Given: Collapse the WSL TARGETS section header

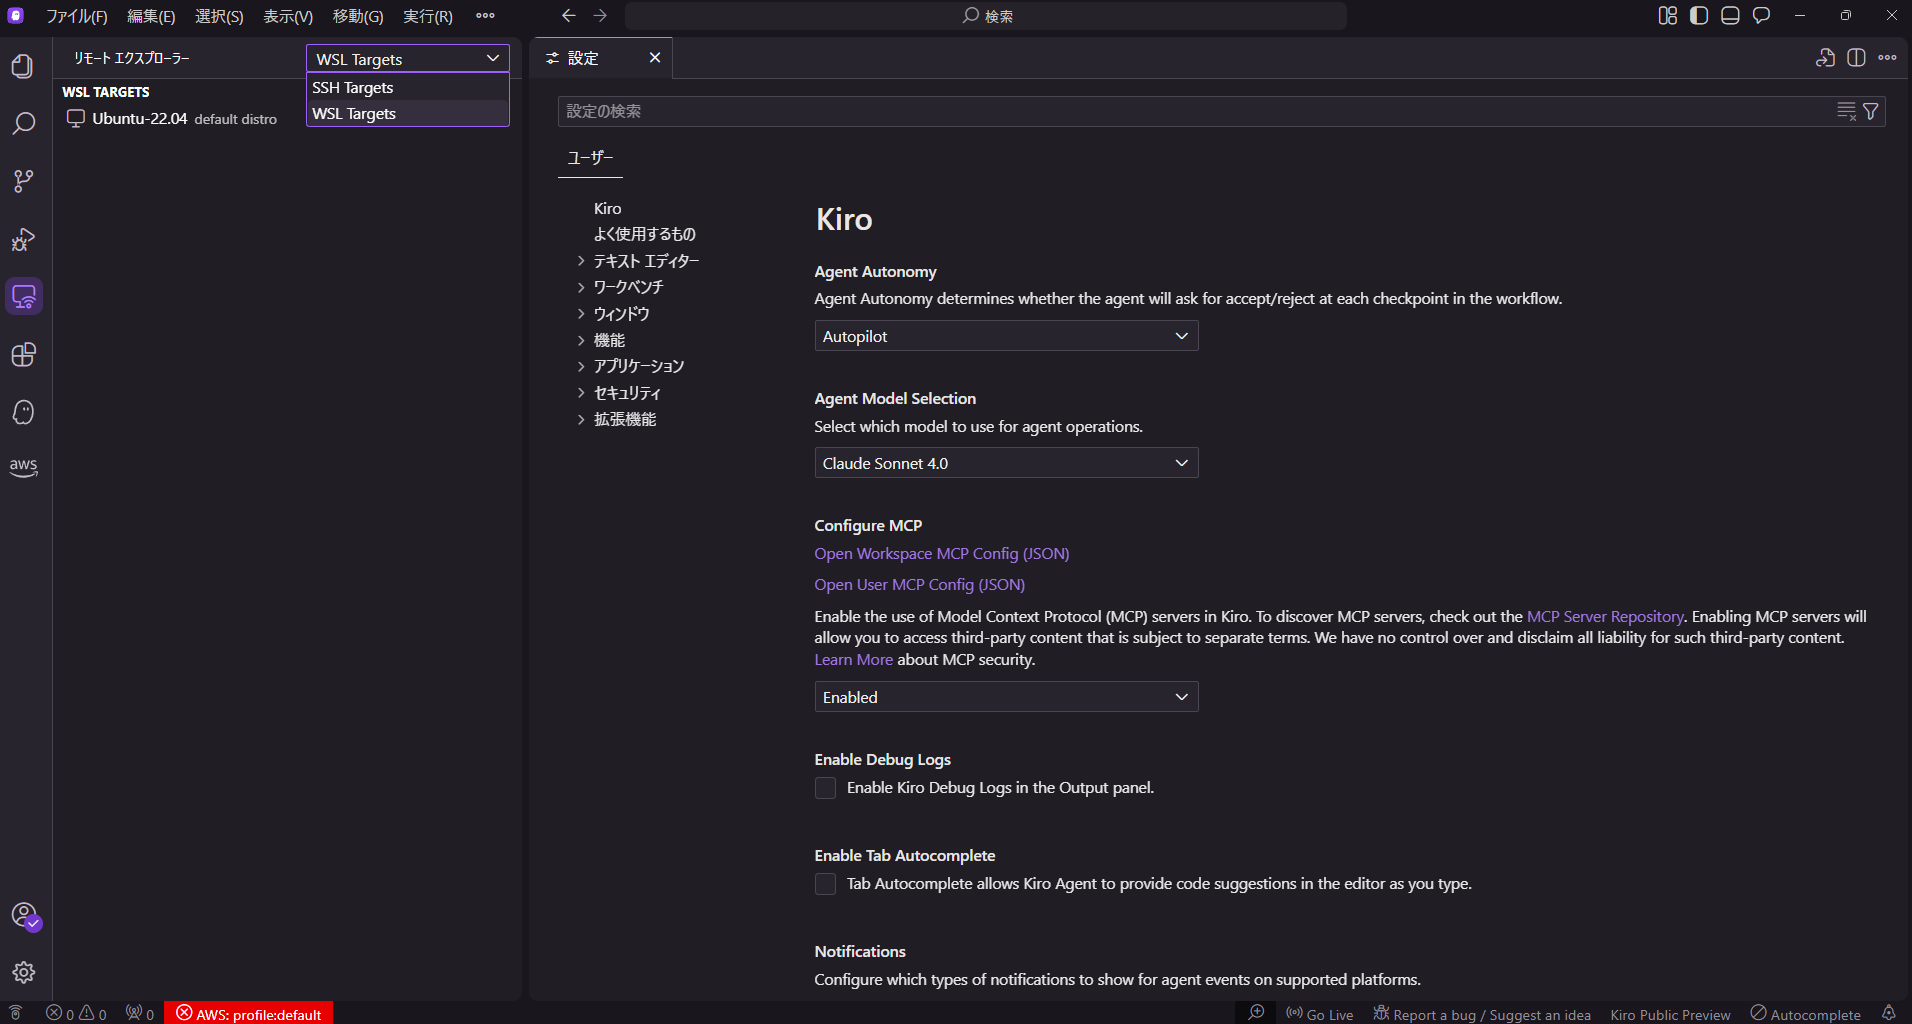Looking at the screenshot, I should 106,92.
